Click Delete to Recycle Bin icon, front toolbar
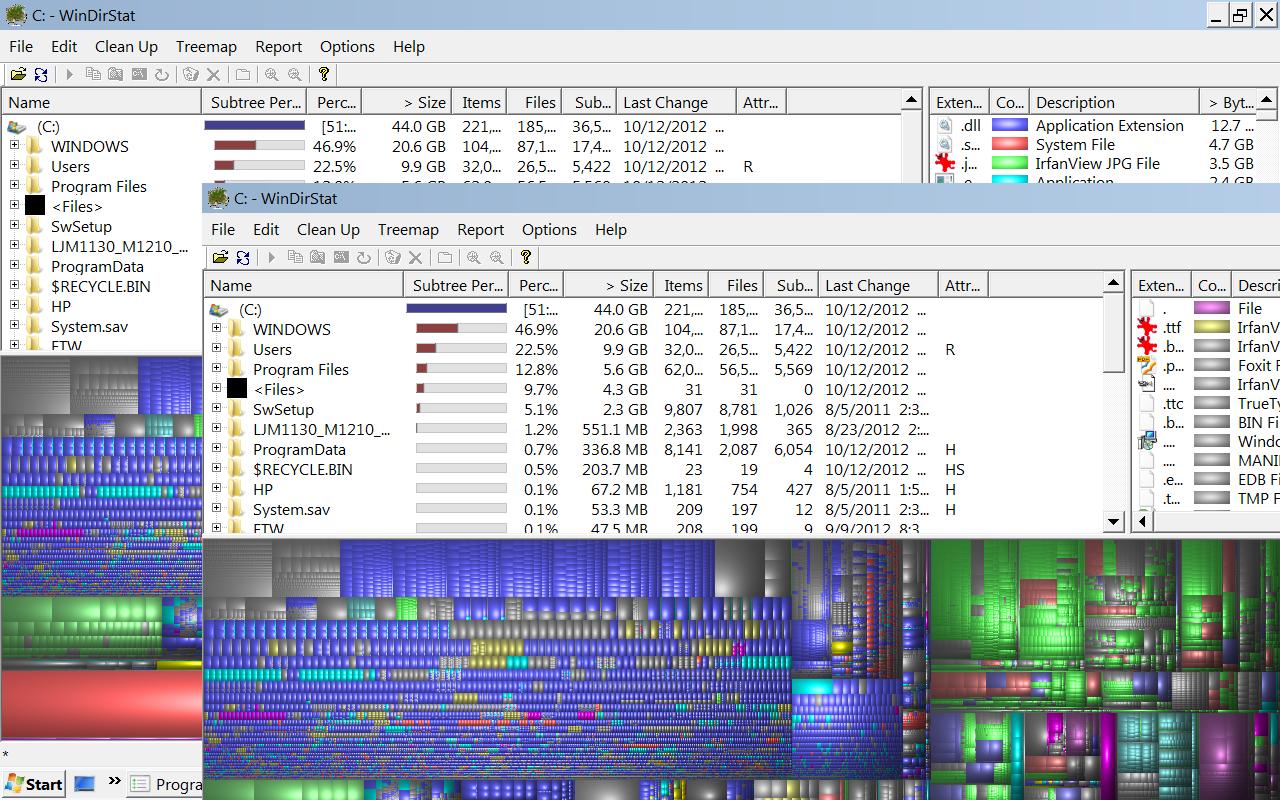Viewport: 1280px width, 800px height. point(393,257)
